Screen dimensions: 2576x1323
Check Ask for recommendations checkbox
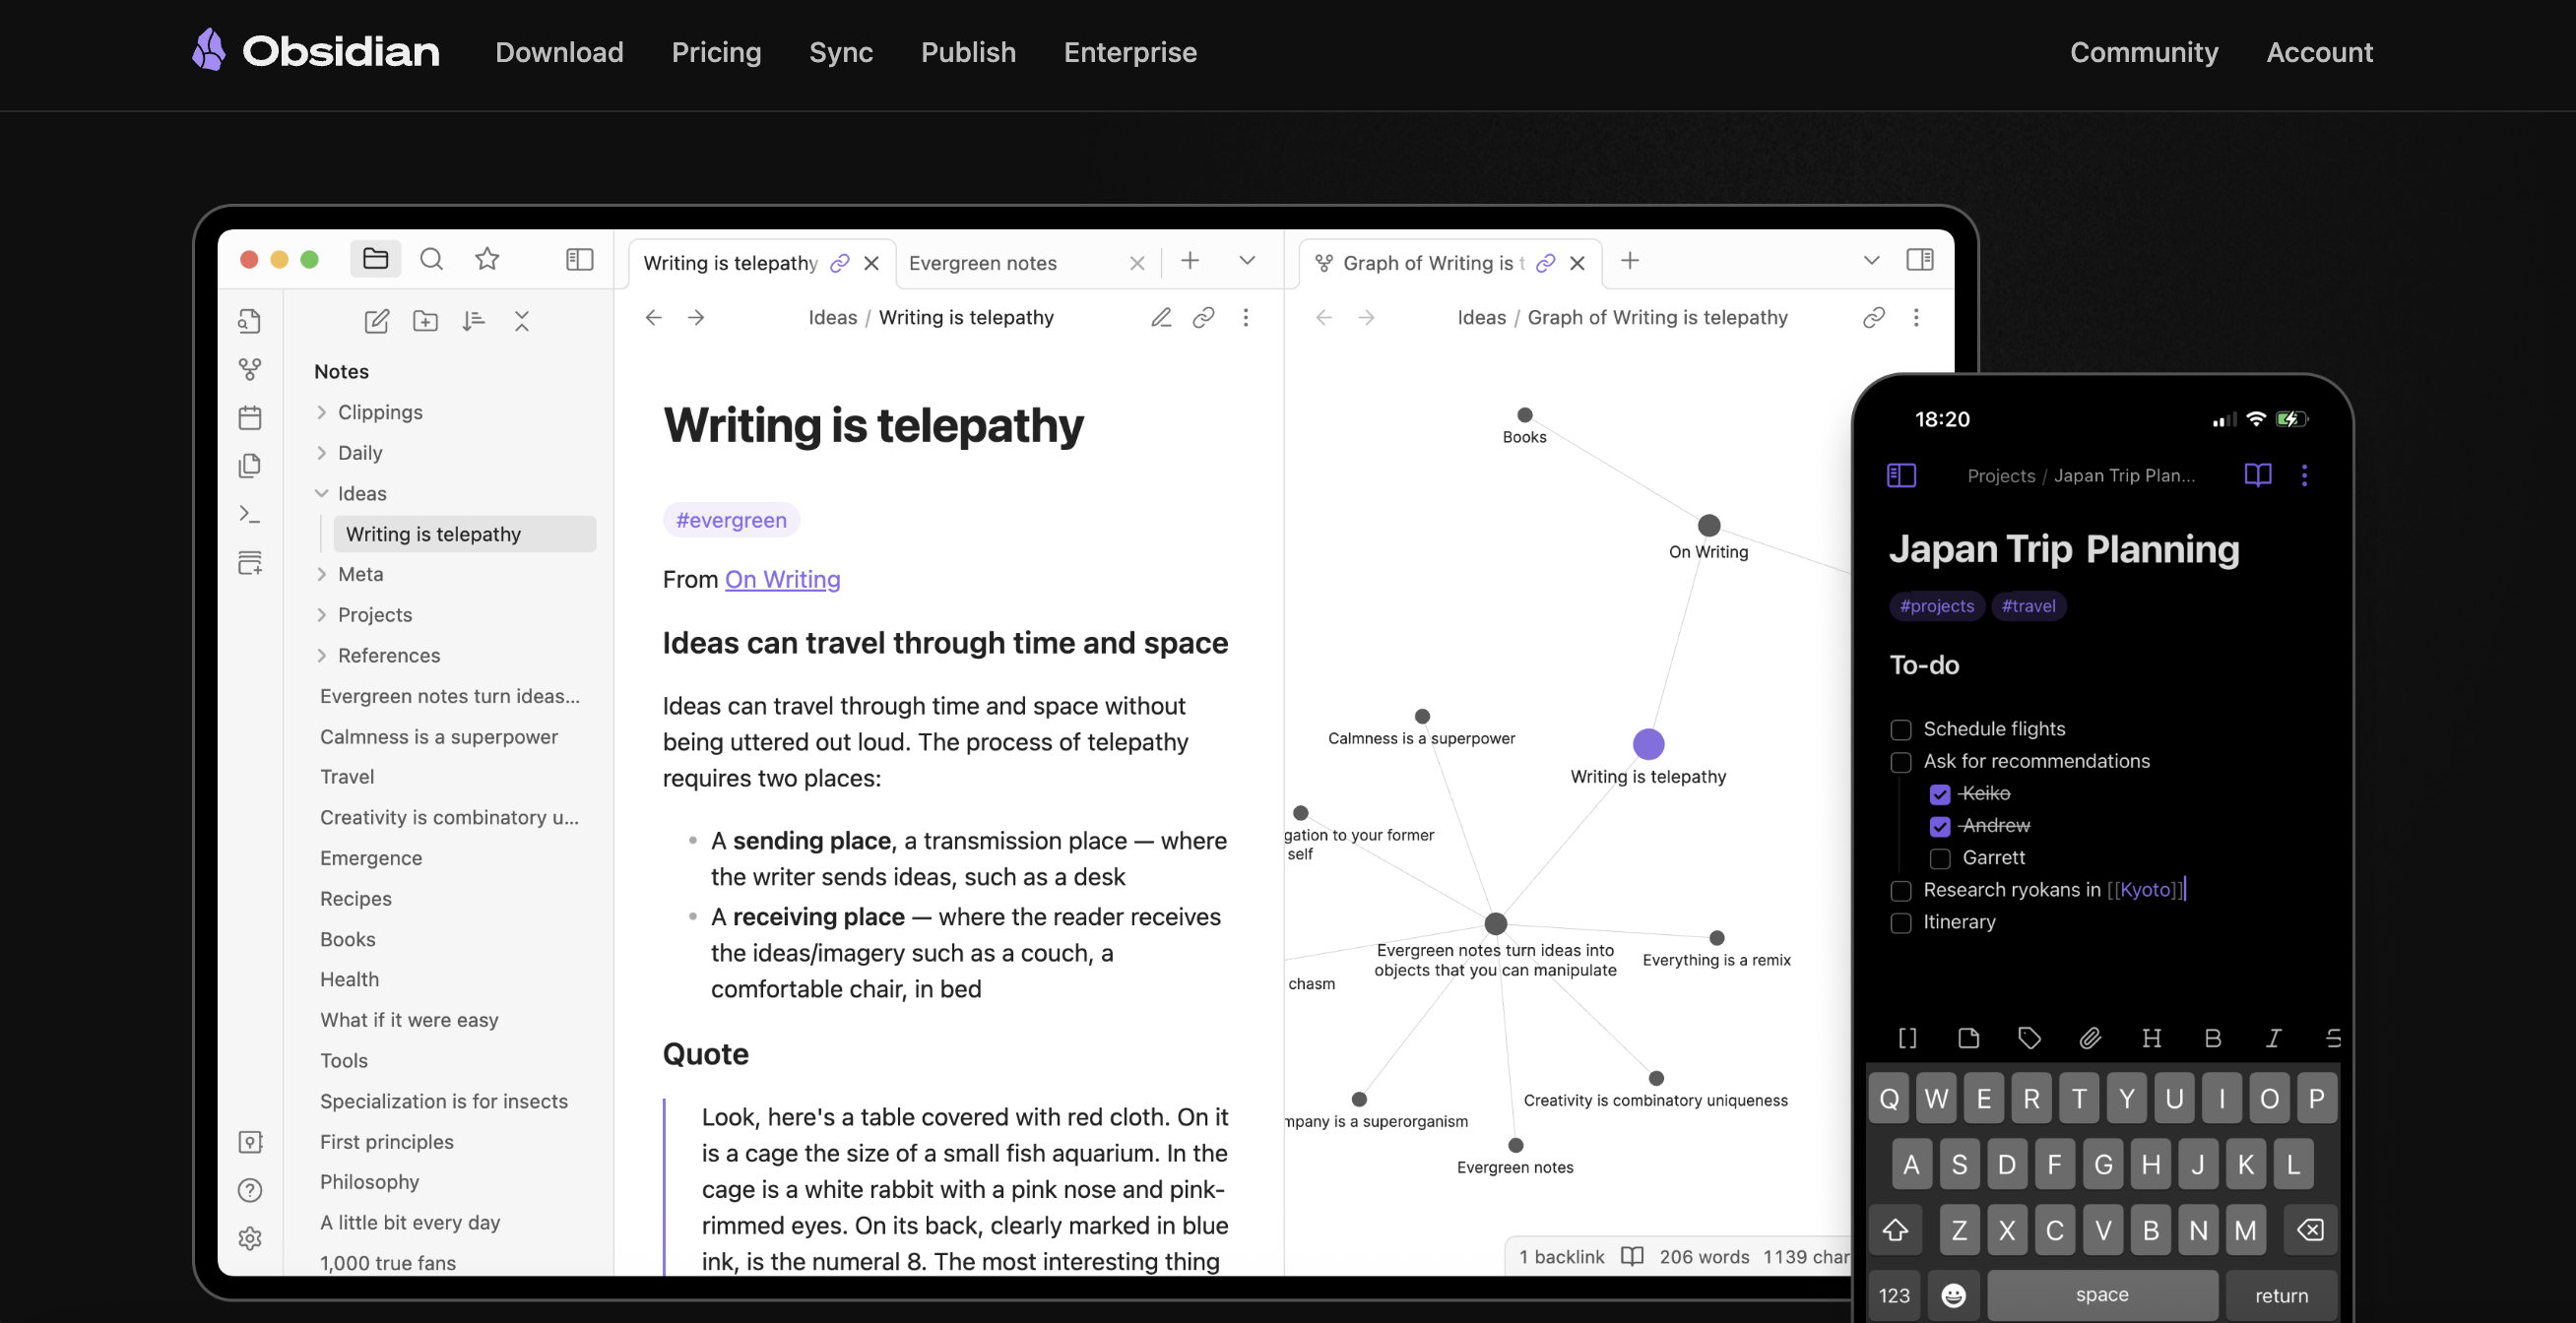pos(1900,762)
